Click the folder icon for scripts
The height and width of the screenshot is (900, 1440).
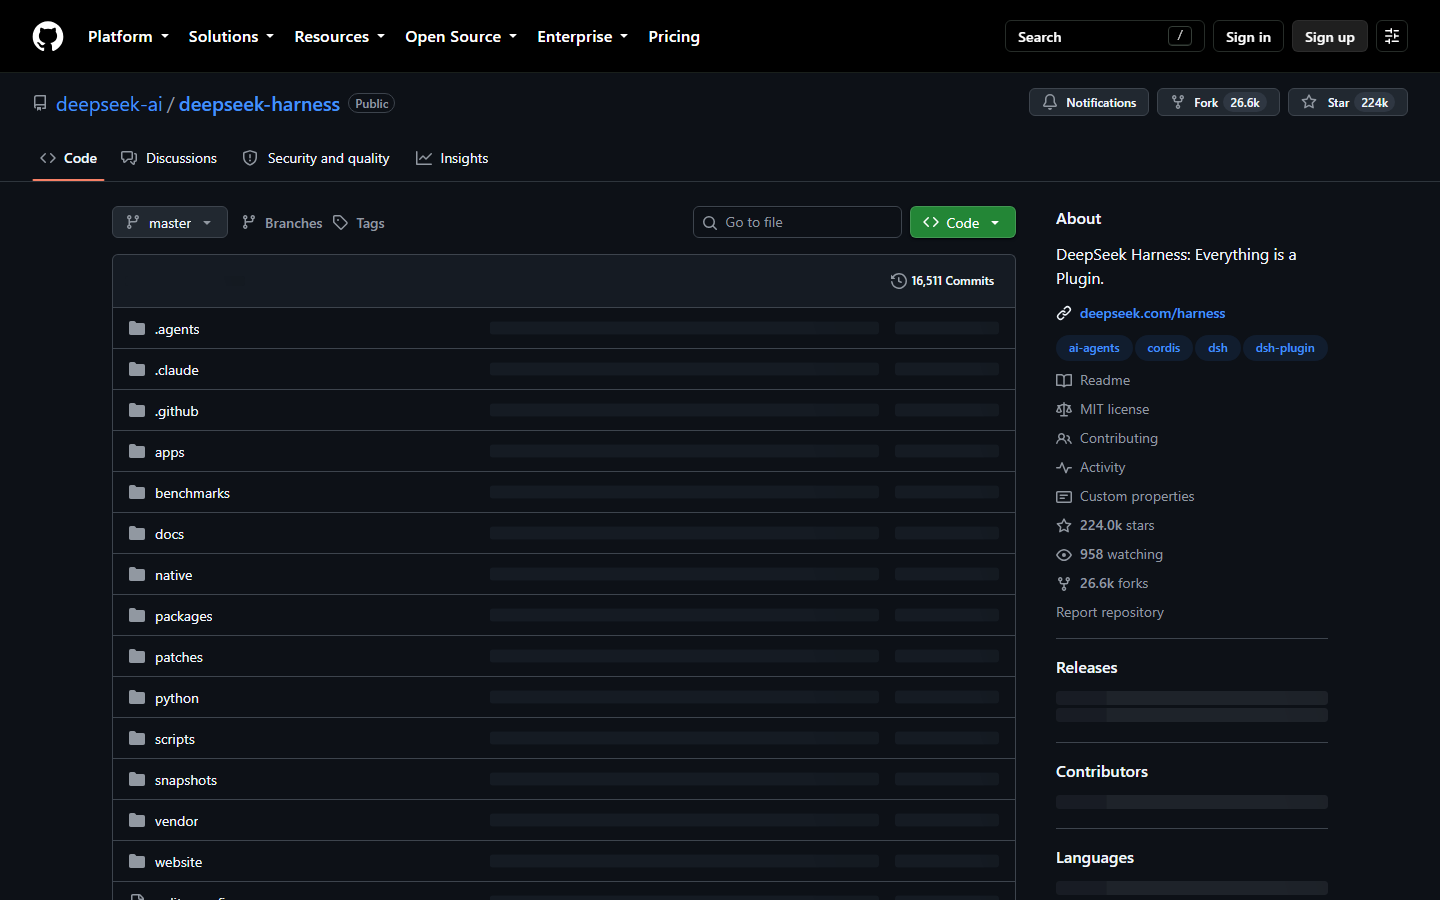[137, 739]
